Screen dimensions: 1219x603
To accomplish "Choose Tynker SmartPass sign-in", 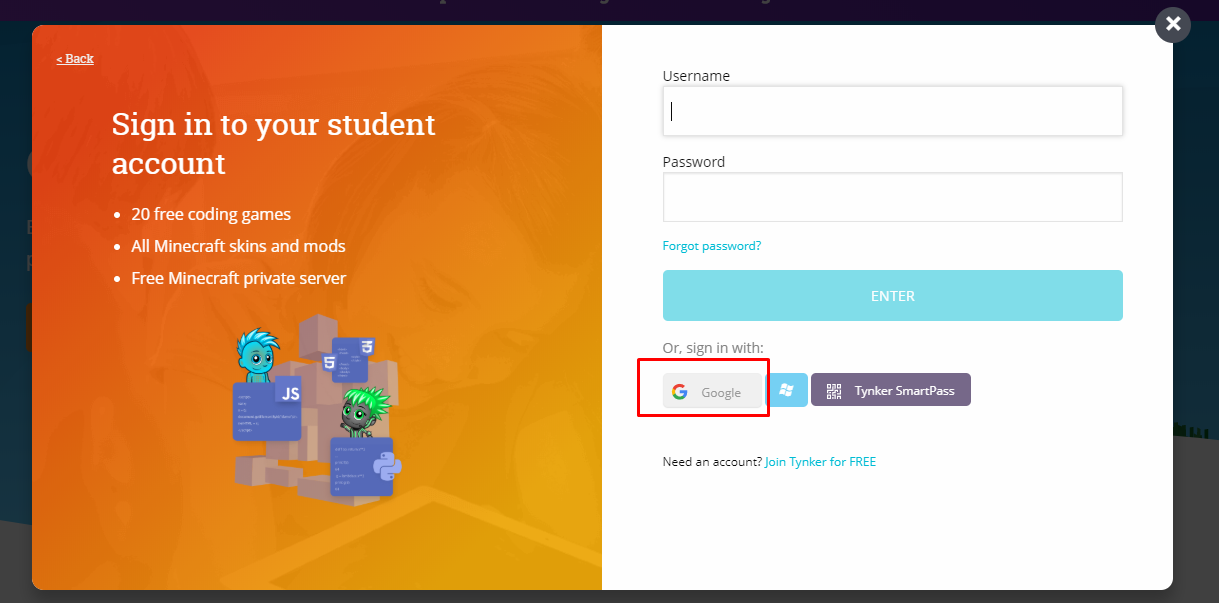I will click(x=890, y=390).
